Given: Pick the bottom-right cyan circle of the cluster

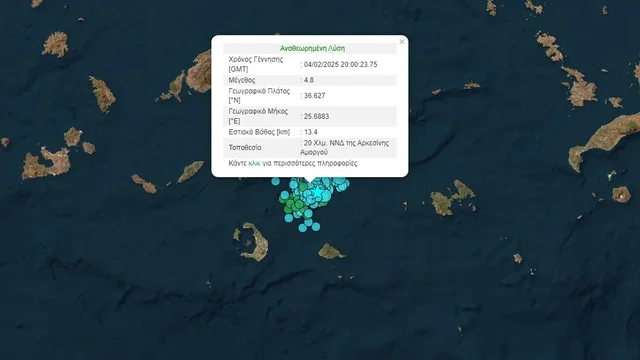Looking at the screenshot, I should [x=316, y=227].
